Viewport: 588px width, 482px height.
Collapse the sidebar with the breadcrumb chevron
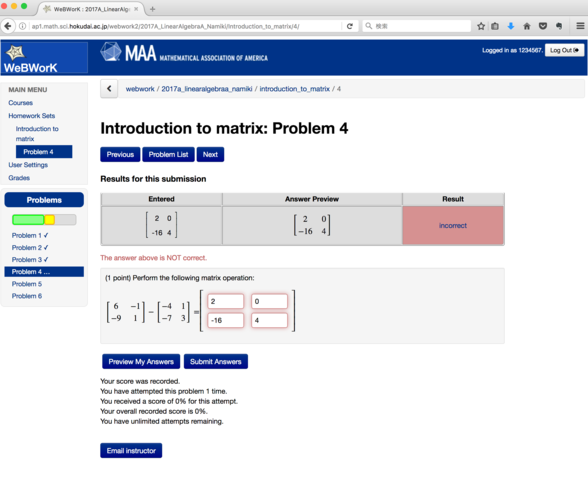click(x=109, y=89)
